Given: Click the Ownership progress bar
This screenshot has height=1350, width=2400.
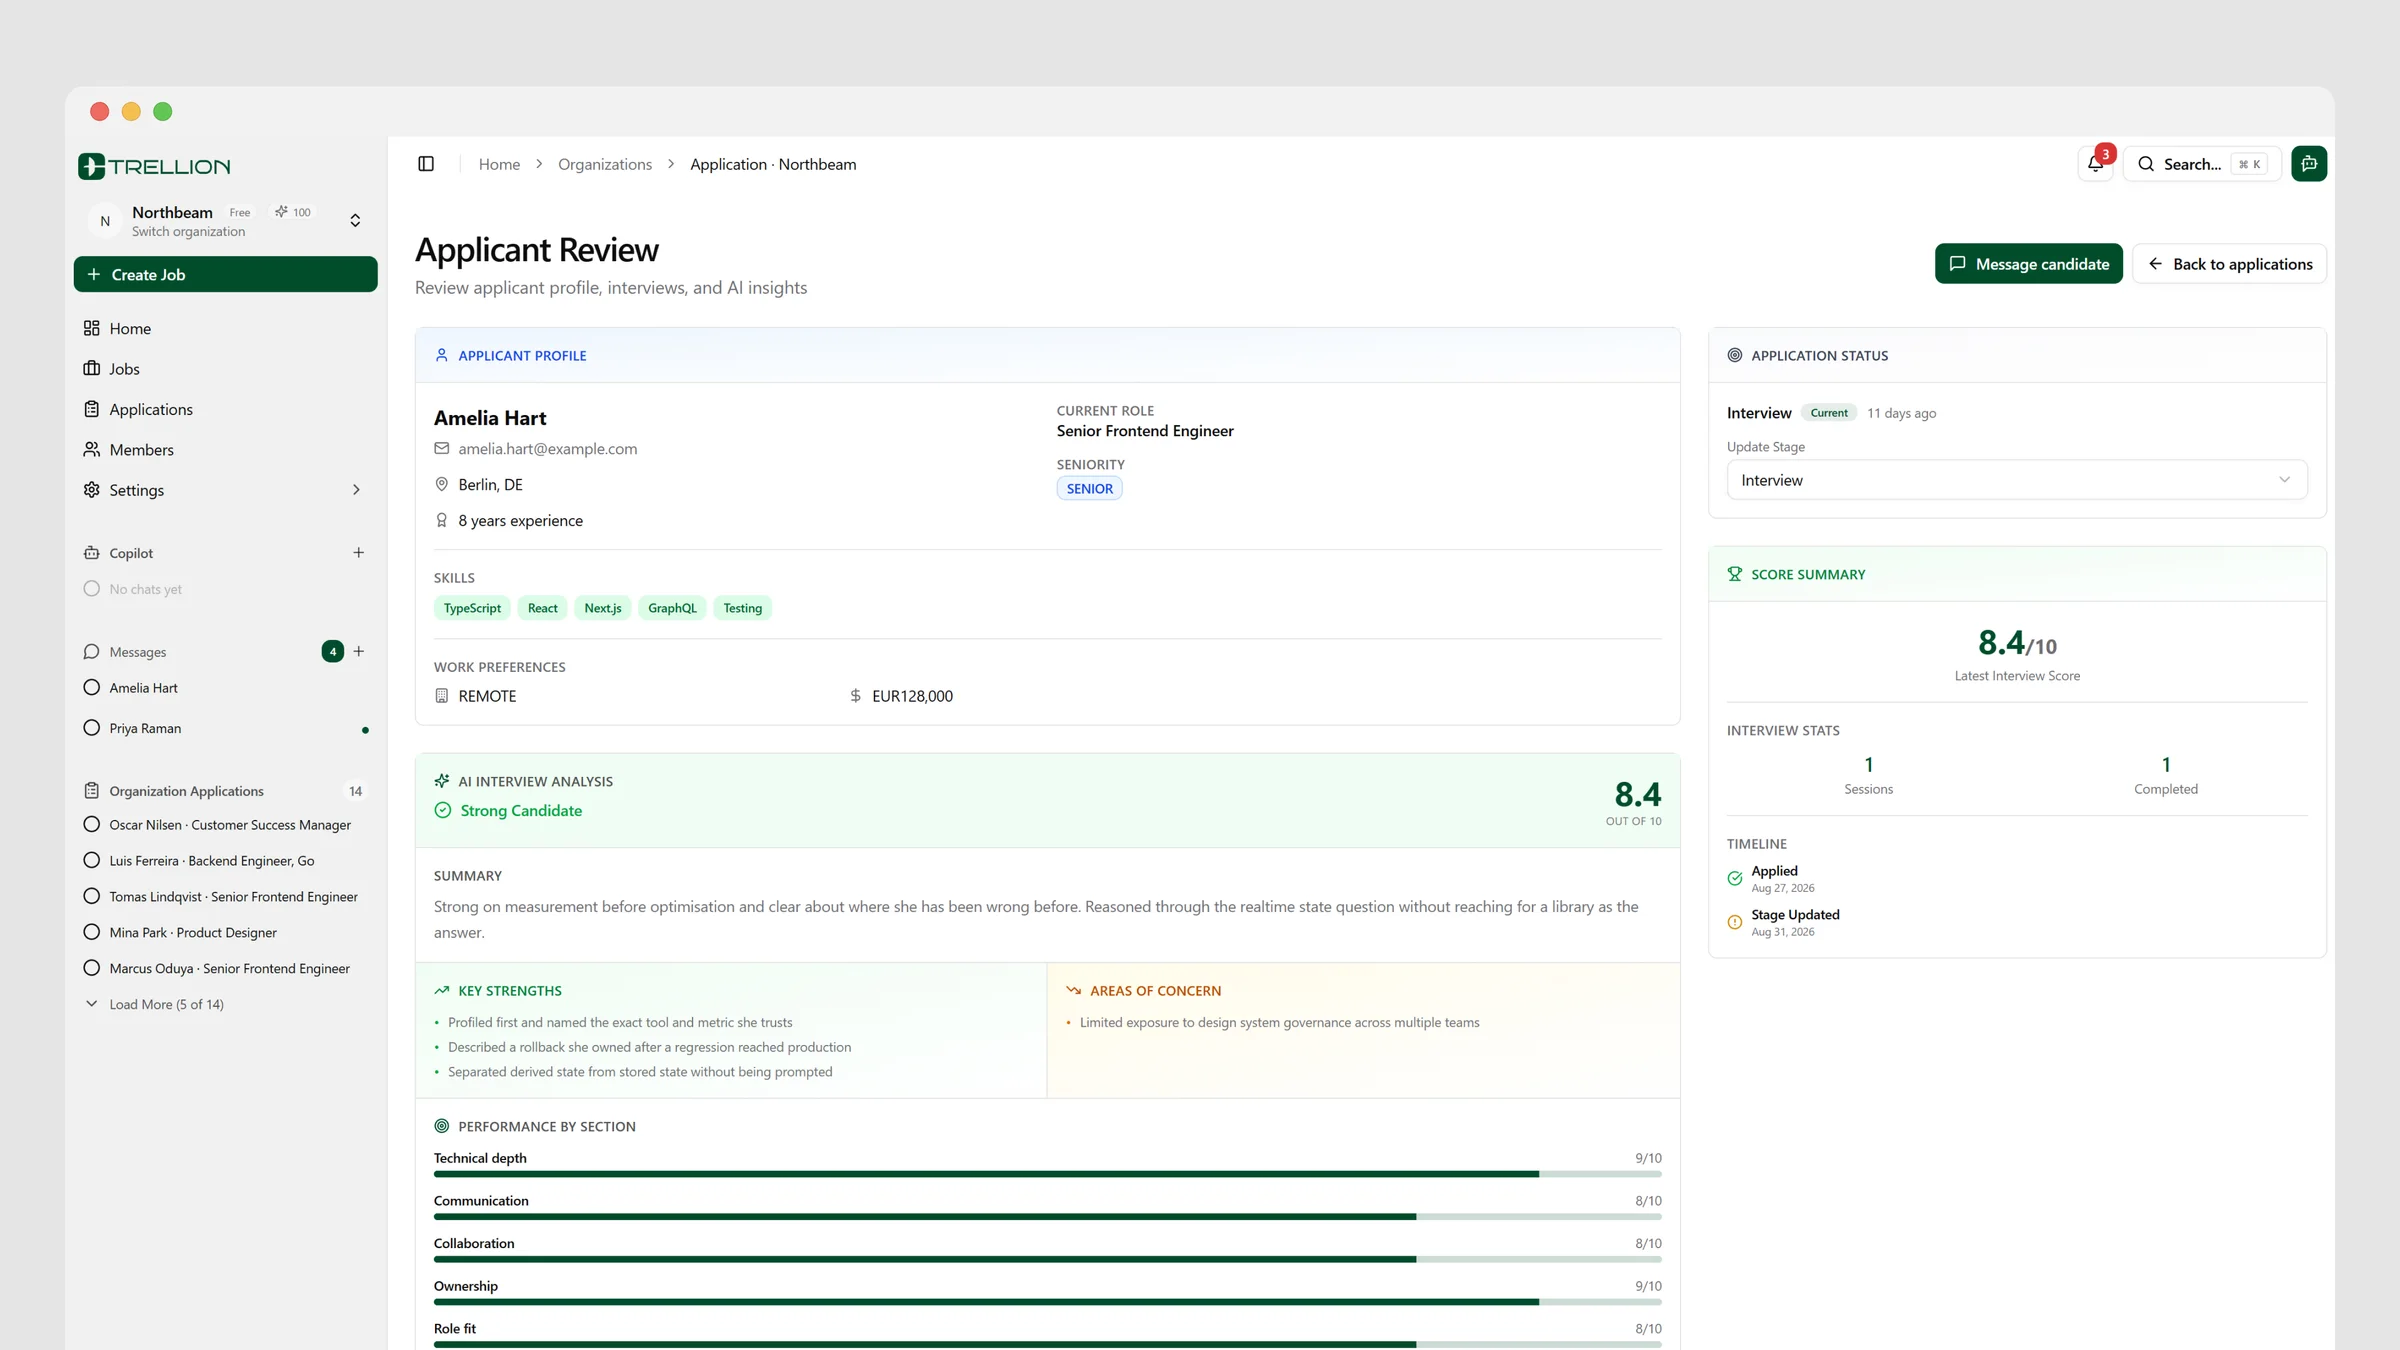Looking at the screenshot, I should (1048, 1302).
